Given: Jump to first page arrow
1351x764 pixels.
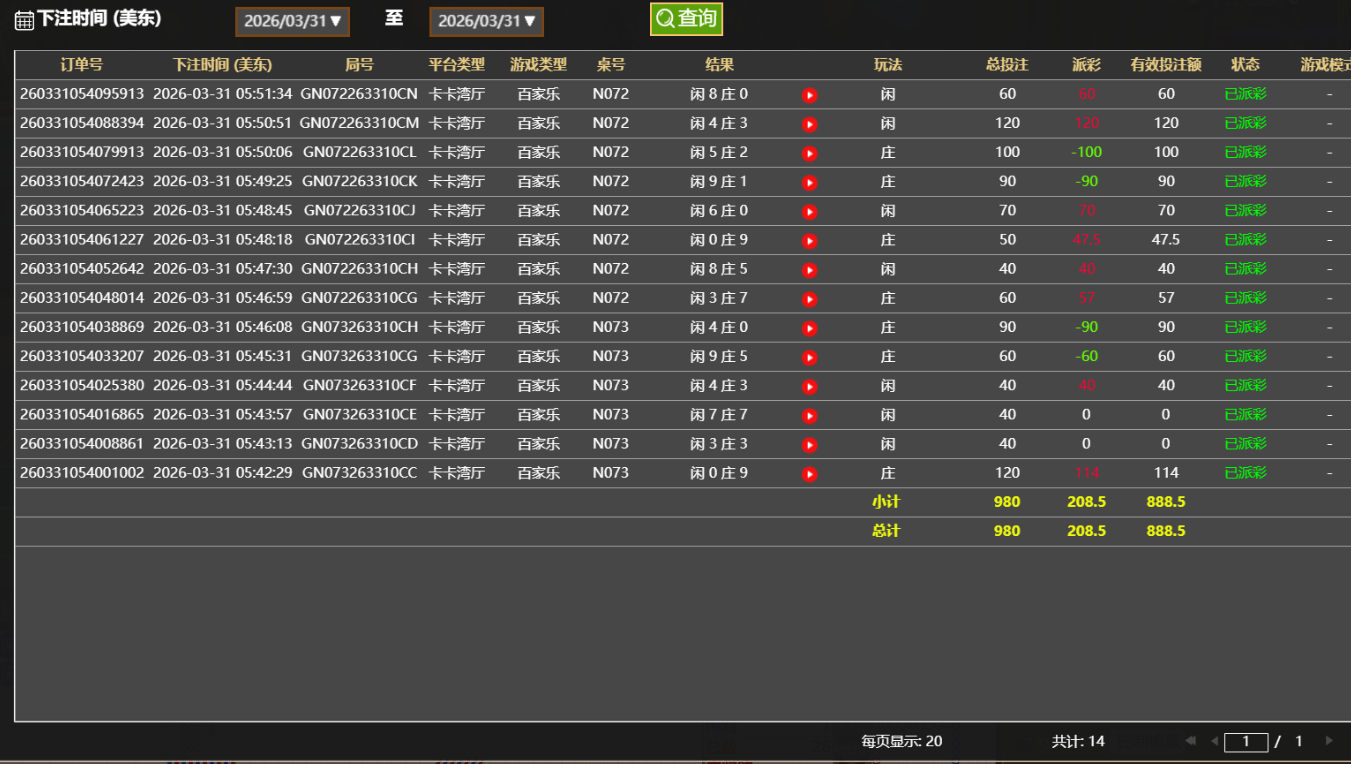Looking at the screenshot, I should [1190, 741].
